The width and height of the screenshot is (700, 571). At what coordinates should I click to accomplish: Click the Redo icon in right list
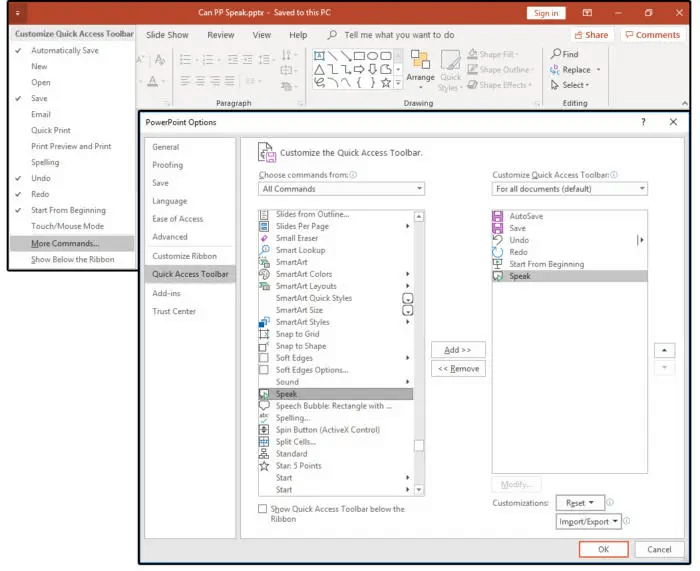(x=498, y=252)
